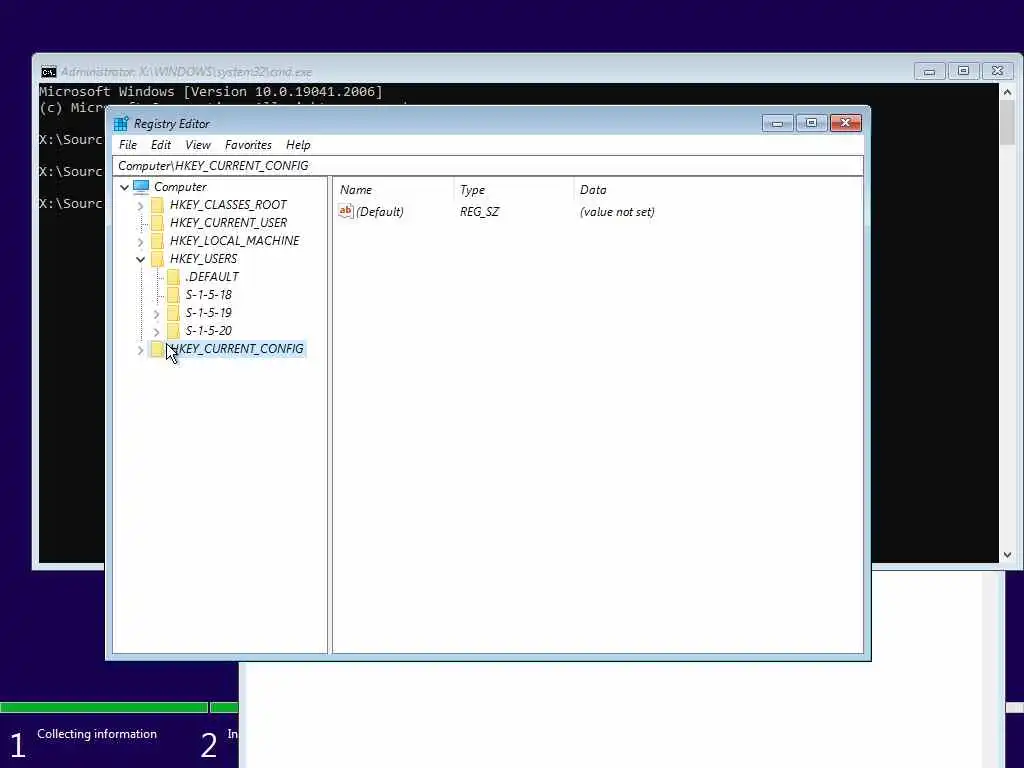Click the HKEY_LOCAL_MACHINE folder icon
The image size is (1024, 768).
[157, 241]
